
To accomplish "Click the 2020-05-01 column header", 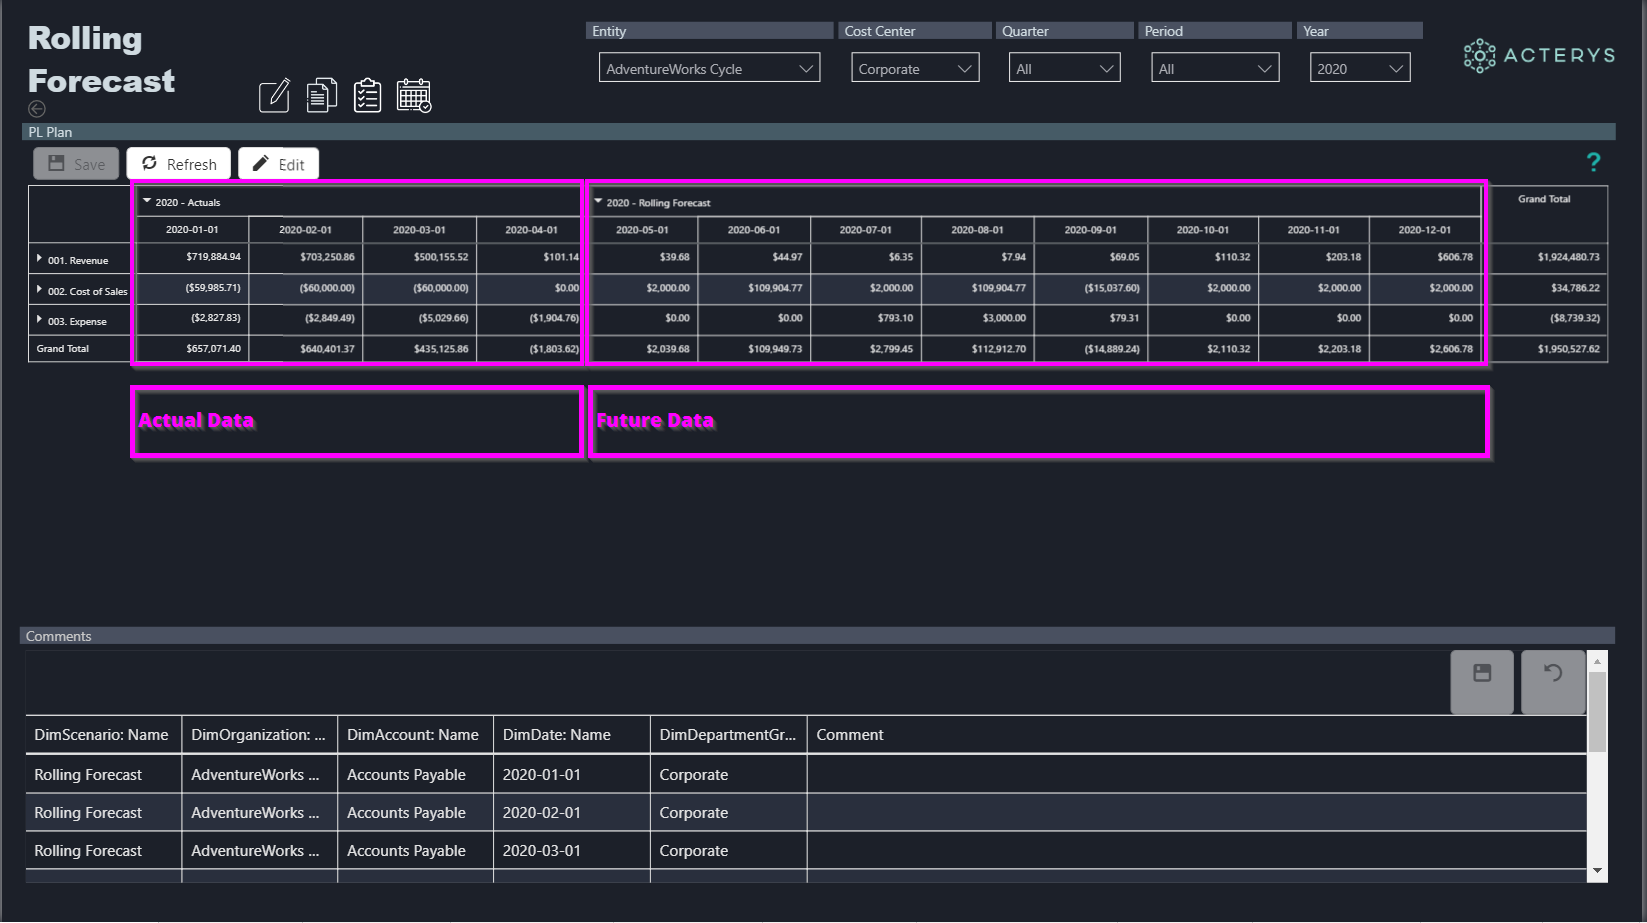I will click(642, 230).
